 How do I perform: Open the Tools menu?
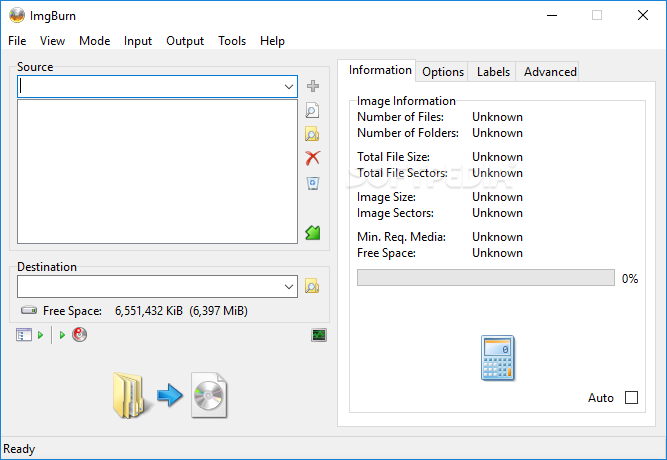click(232, 41)
